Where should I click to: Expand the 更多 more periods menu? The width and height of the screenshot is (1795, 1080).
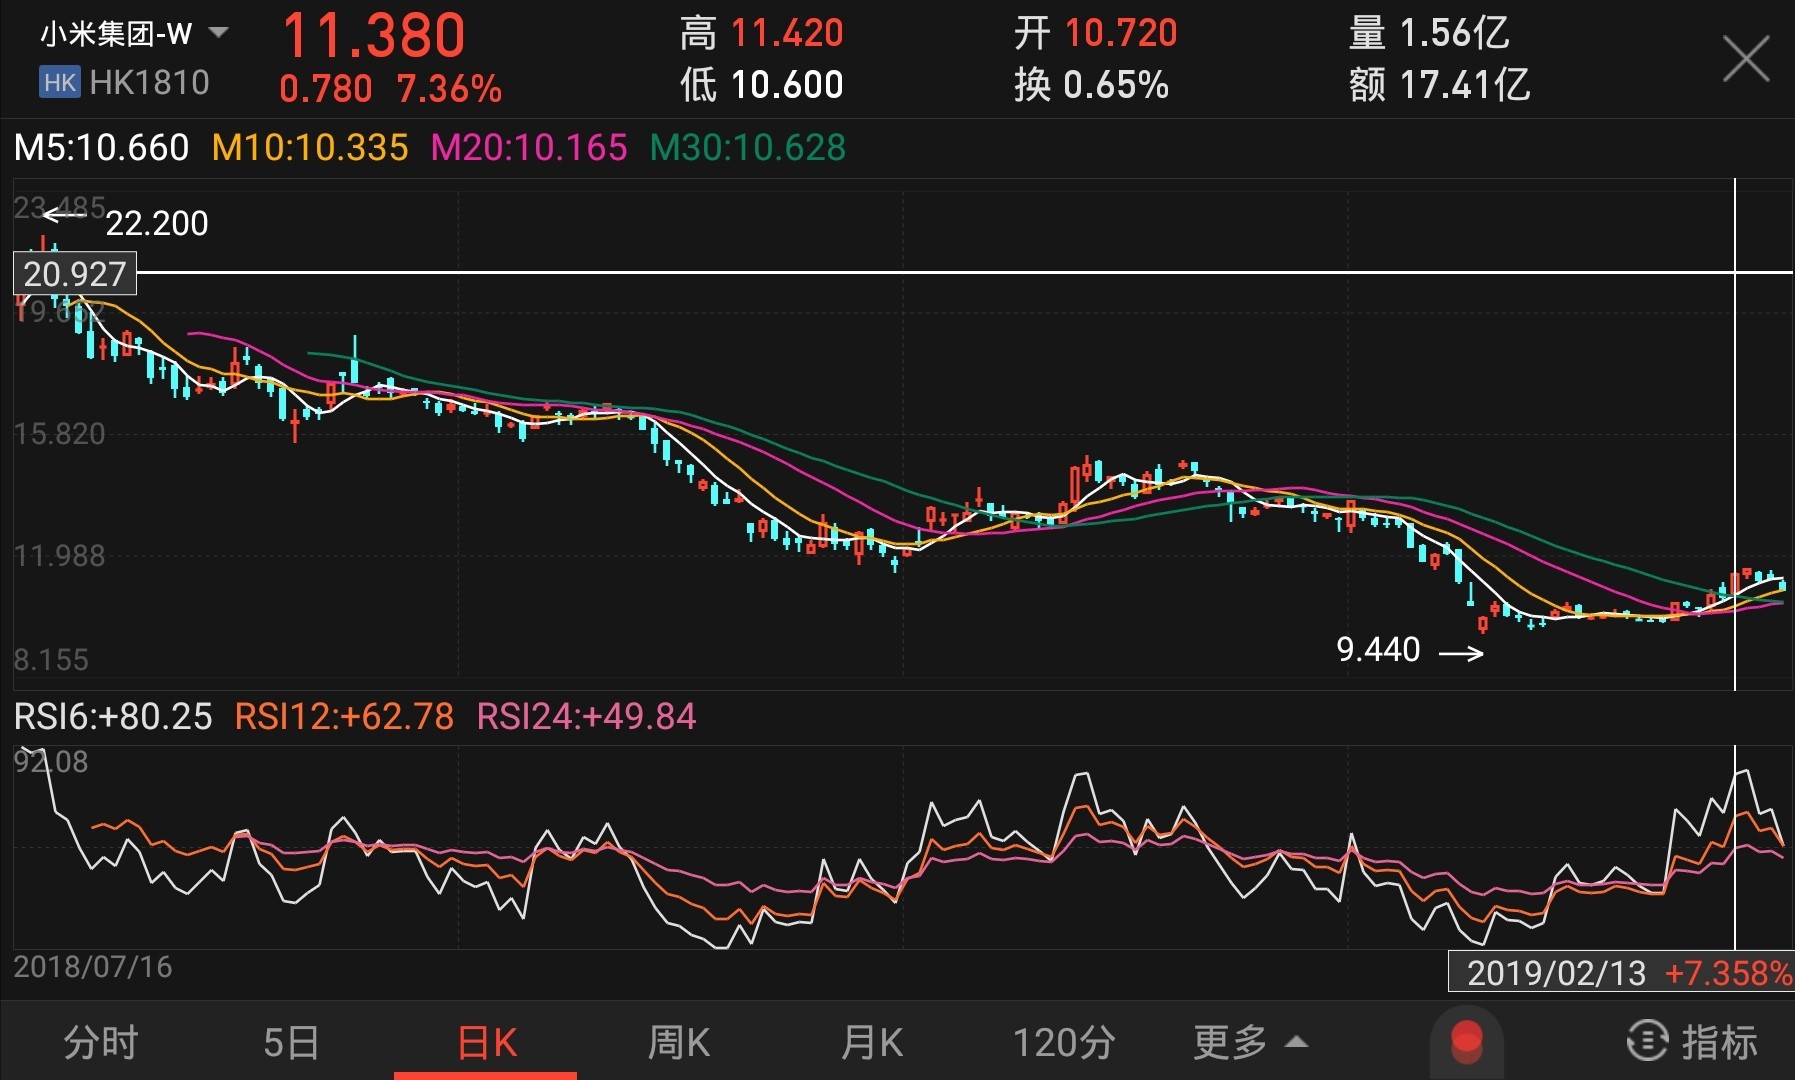(x=1250, y=1042)
